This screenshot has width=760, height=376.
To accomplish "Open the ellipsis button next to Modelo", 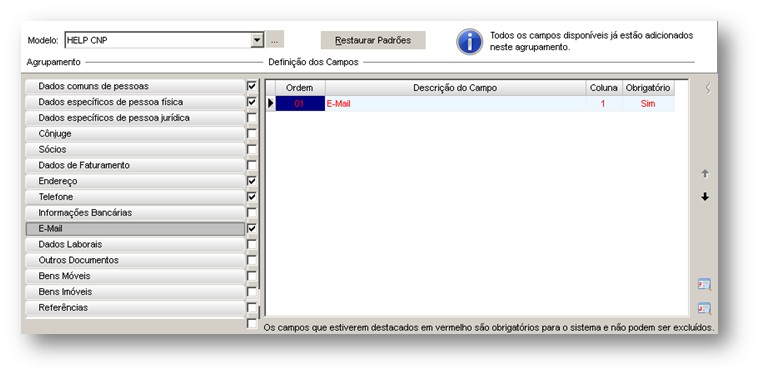I will 274,40.
